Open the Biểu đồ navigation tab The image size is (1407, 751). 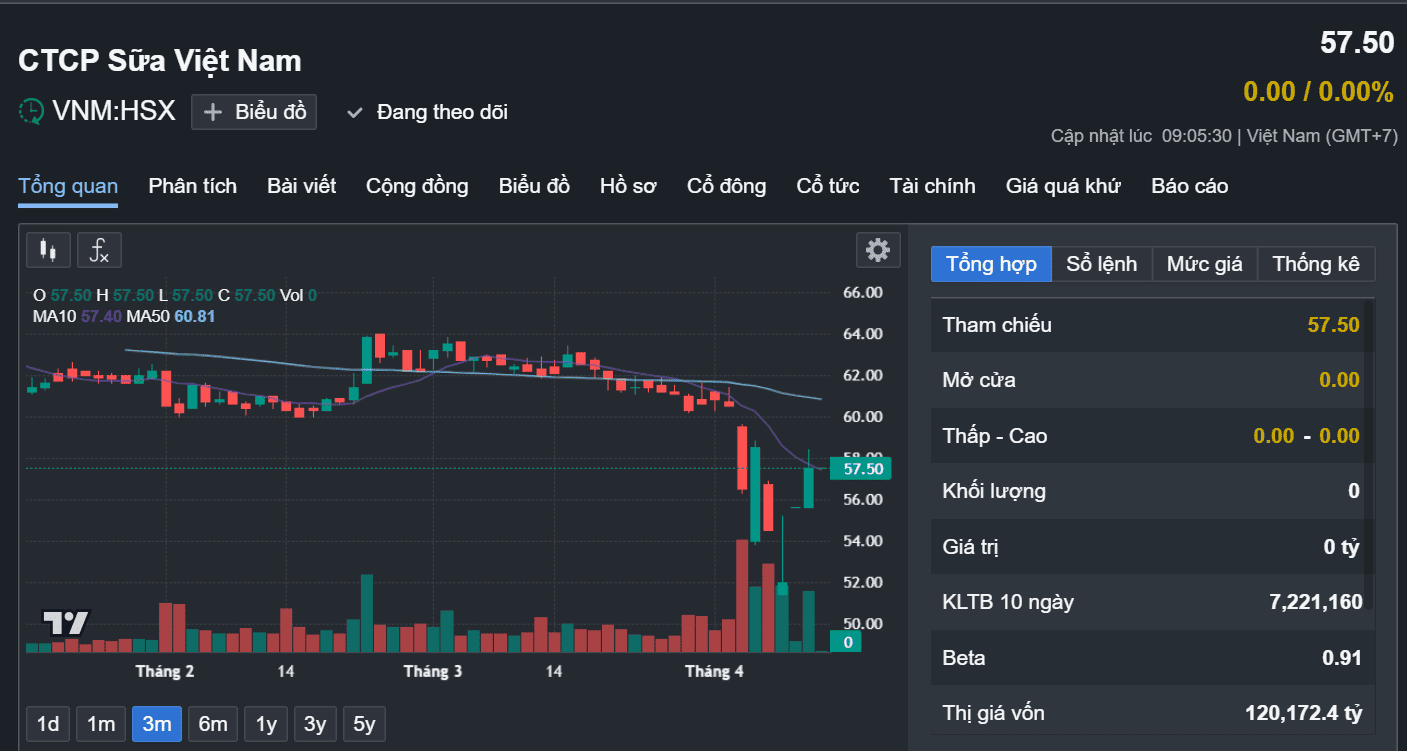tap(534, 186)
